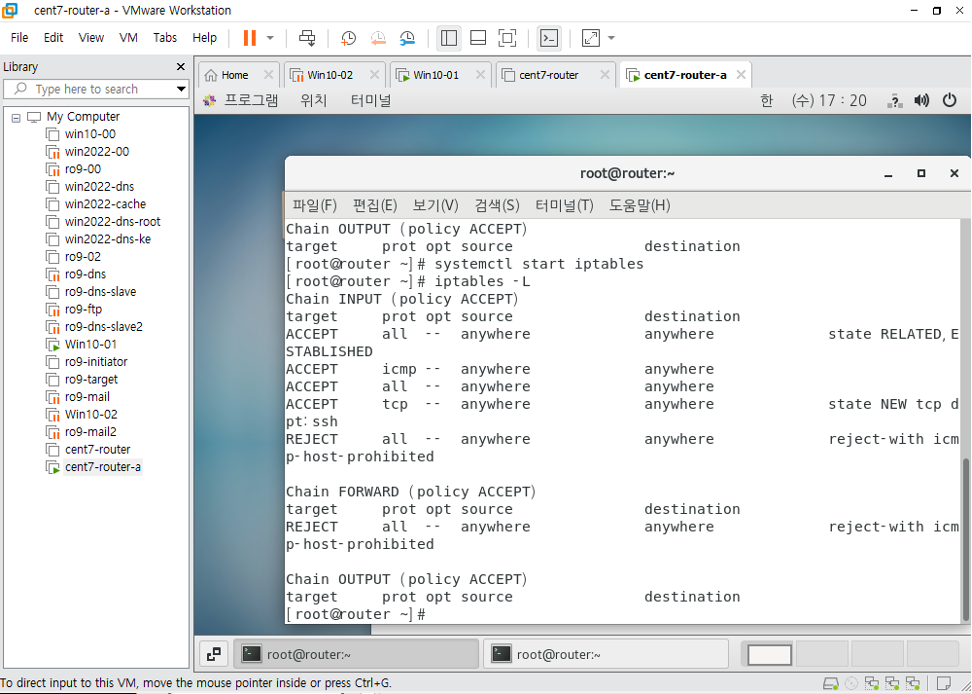Click the volume speaker icon in guest panel
The width and height of the screenshot is (972, 694).
coord(922,100)
